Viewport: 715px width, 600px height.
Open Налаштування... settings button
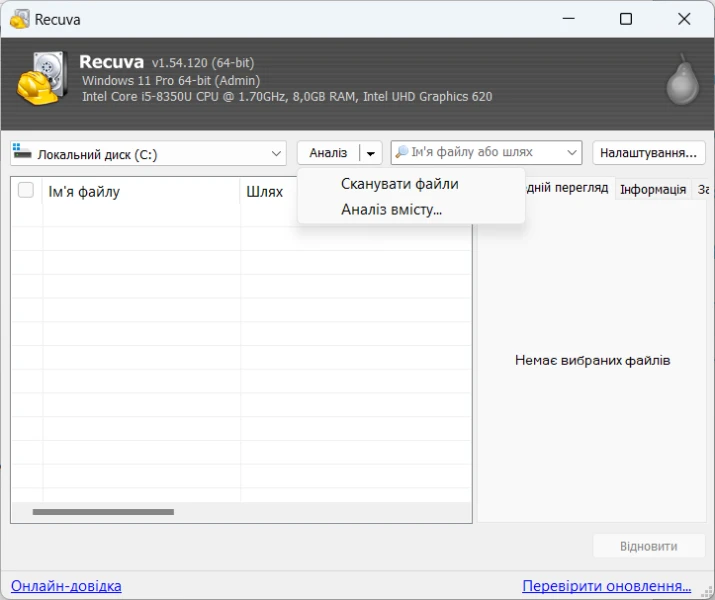click(x=648, y=153)
